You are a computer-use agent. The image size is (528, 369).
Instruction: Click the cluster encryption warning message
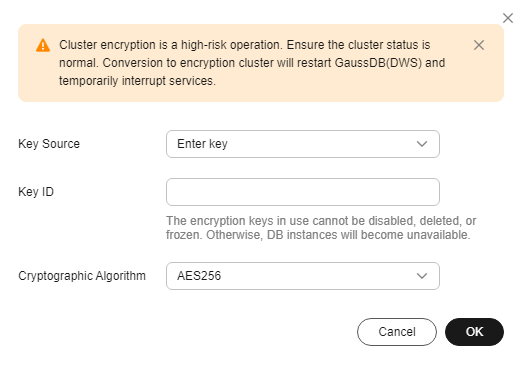[x=252, y=63]
